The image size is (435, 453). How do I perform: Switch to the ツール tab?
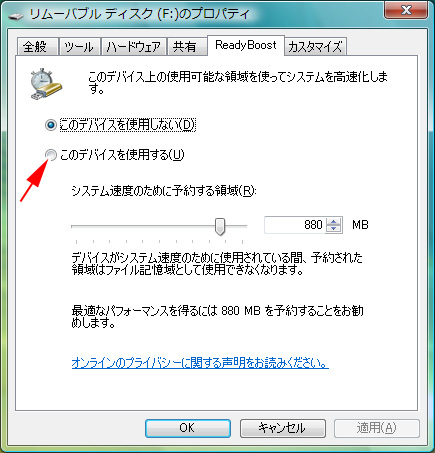click(x=79, y=46)
